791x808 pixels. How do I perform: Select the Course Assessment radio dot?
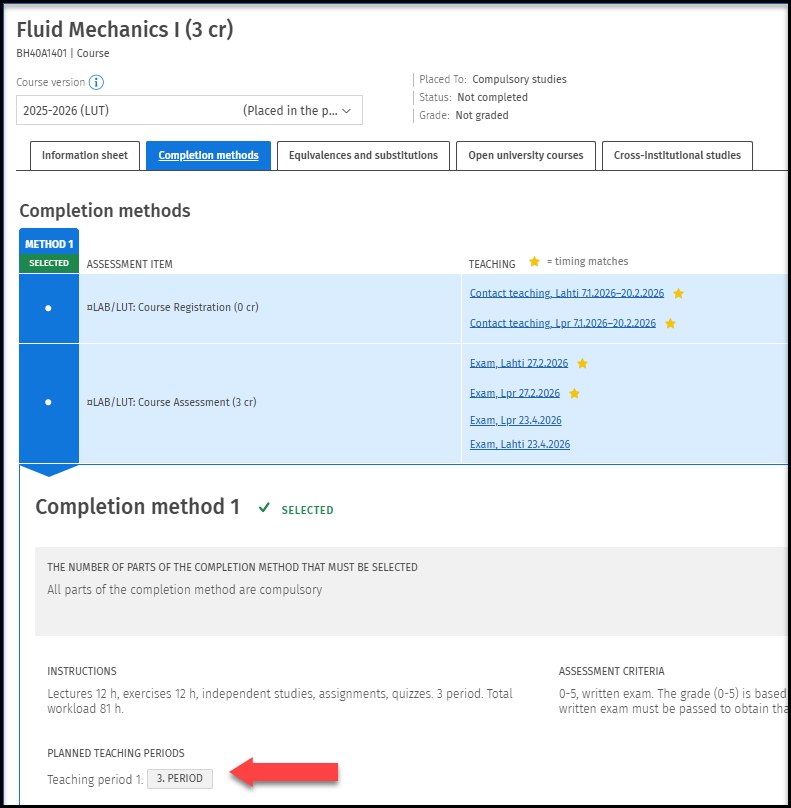pos(48,402)
